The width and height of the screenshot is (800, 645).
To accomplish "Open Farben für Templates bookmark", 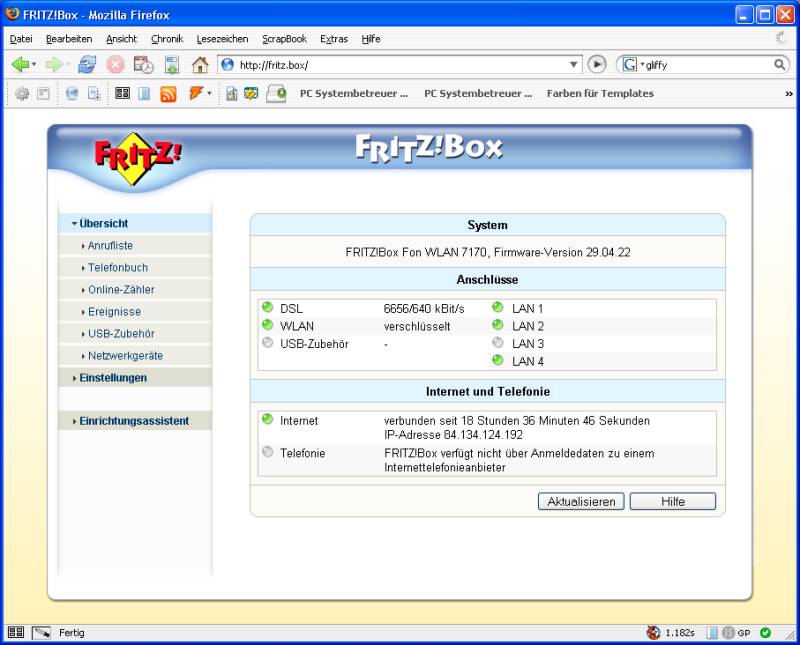I will point(600,93).
